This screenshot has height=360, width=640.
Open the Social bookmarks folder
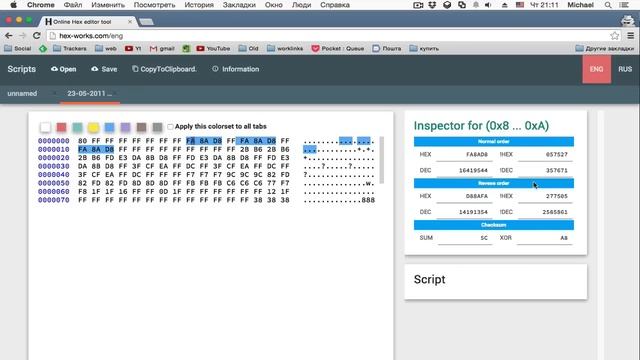18,48
